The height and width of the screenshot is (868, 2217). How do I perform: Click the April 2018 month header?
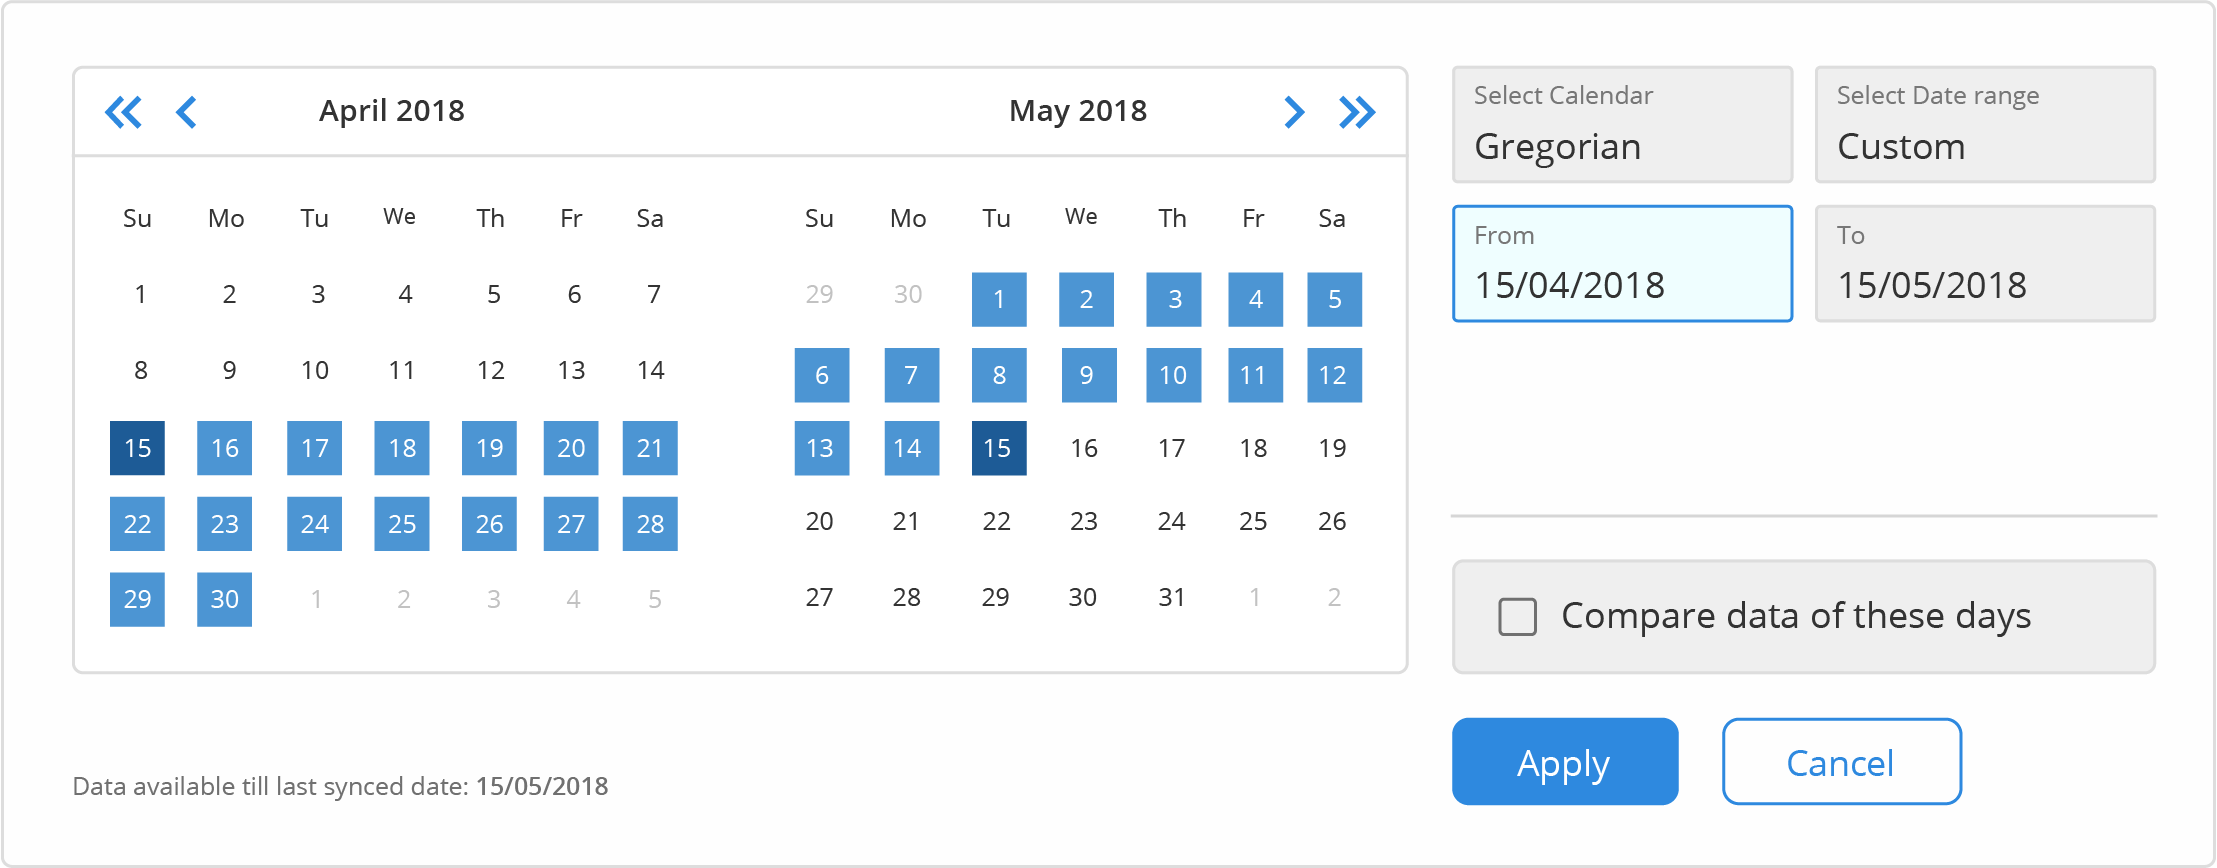pyautogui.click(x=390, y=110)
